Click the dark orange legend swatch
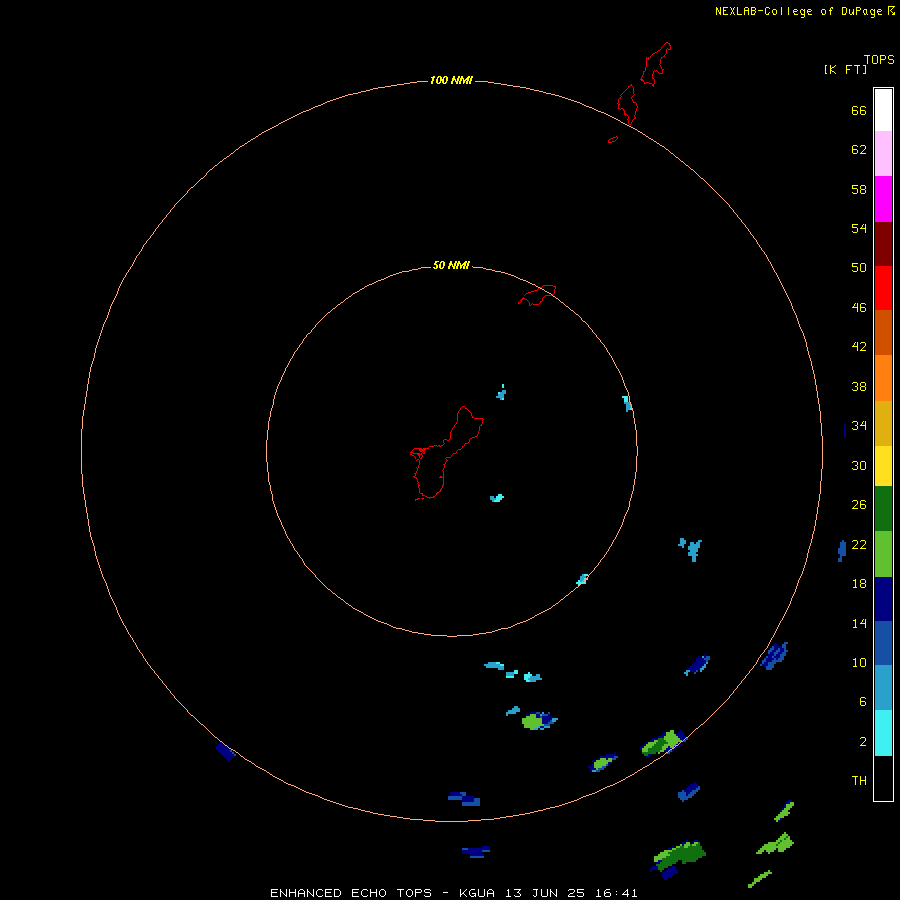The width and height of the screenshot is (900, 900). (x=883, y=332)
